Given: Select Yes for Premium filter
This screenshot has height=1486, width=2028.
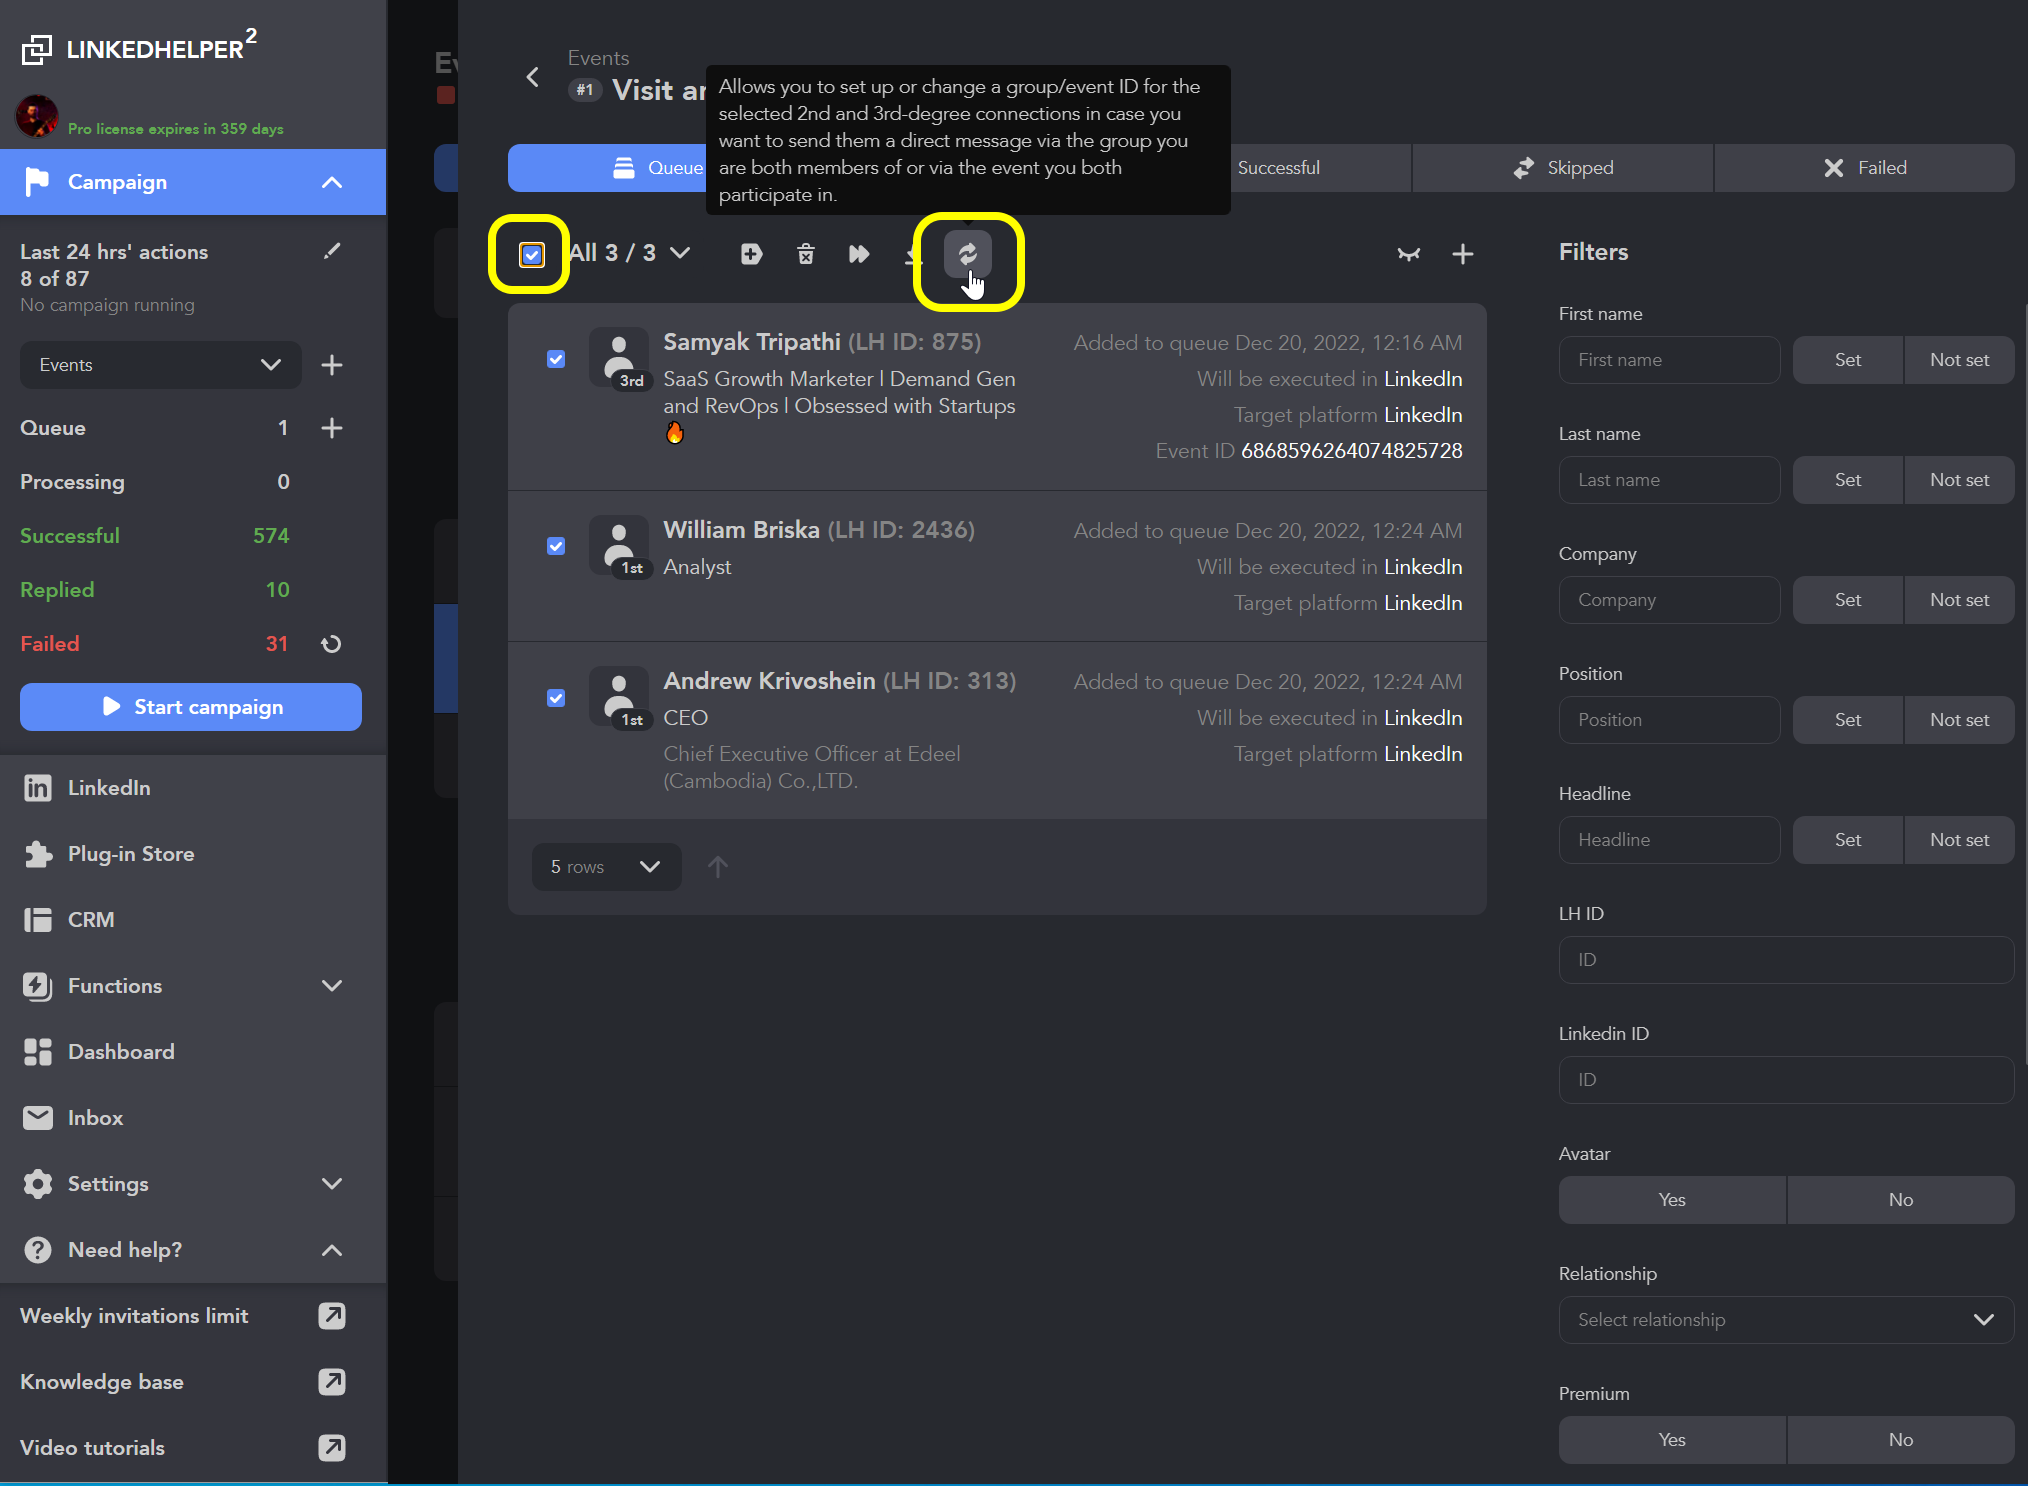Looking at the screenshot, I should 1672,1440.
